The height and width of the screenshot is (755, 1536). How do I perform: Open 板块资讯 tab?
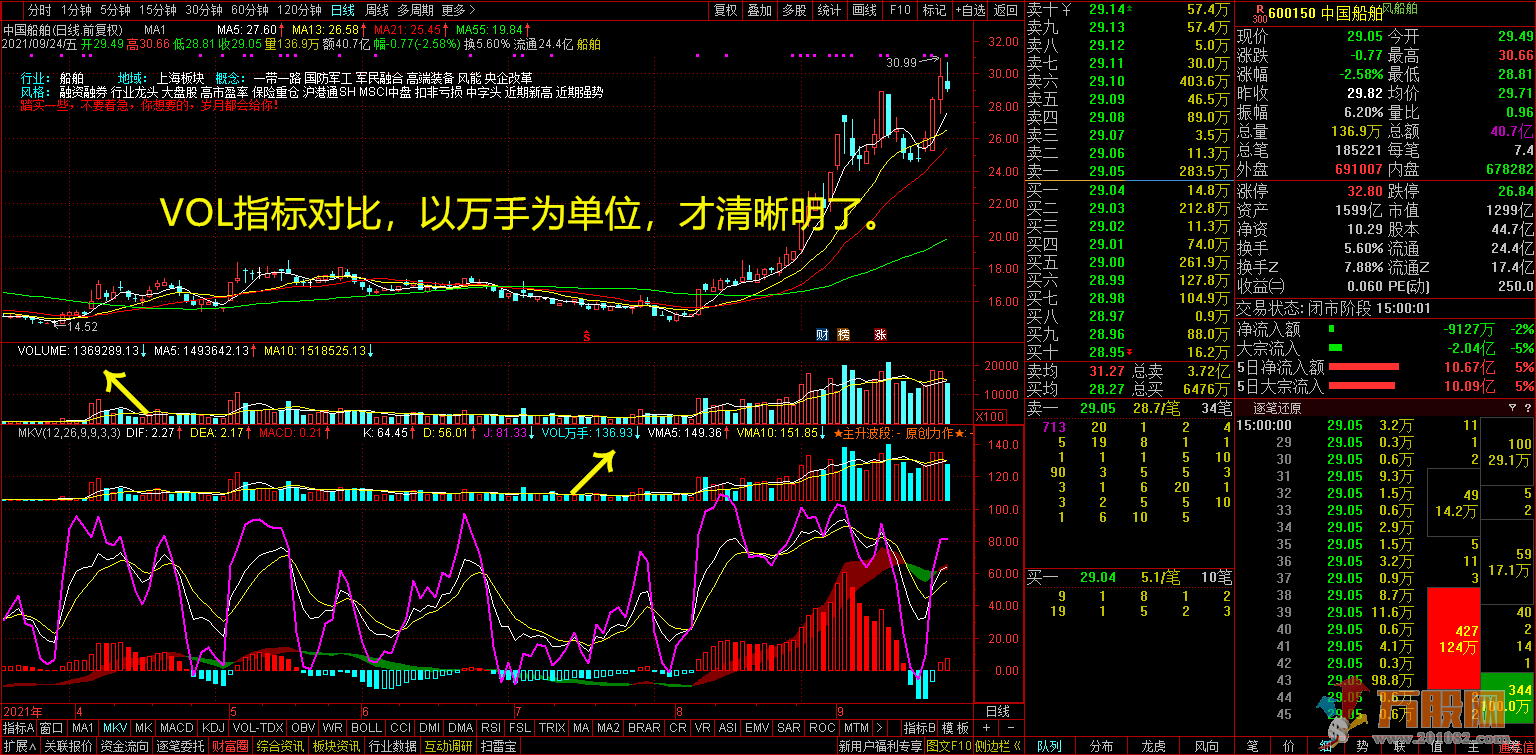pyautogui.click(x=337, y=746)
